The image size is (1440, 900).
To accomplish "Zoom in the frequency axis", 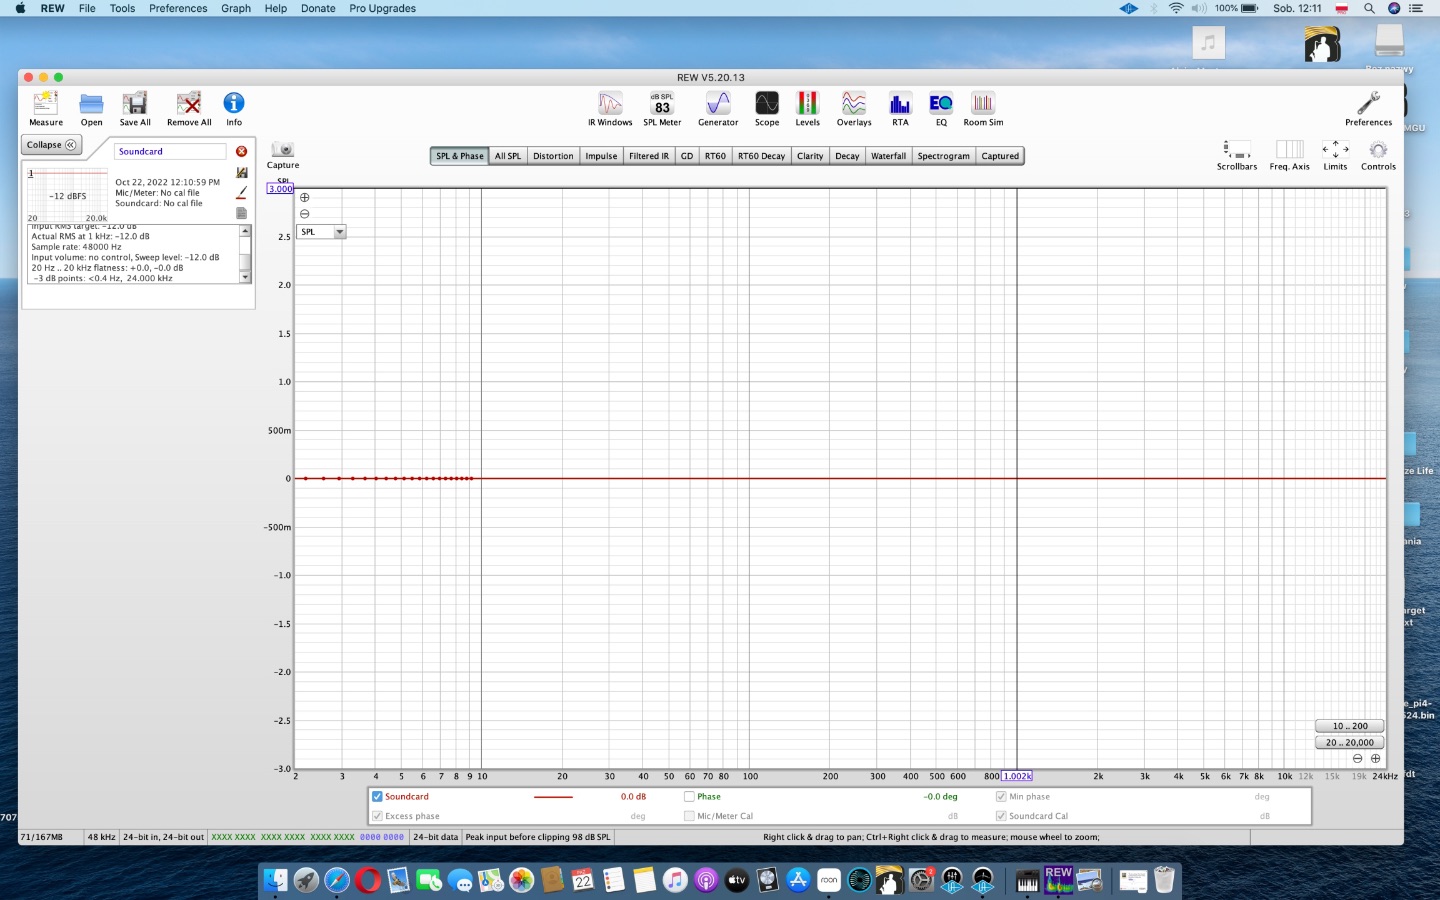I will tap(1375, 758).
